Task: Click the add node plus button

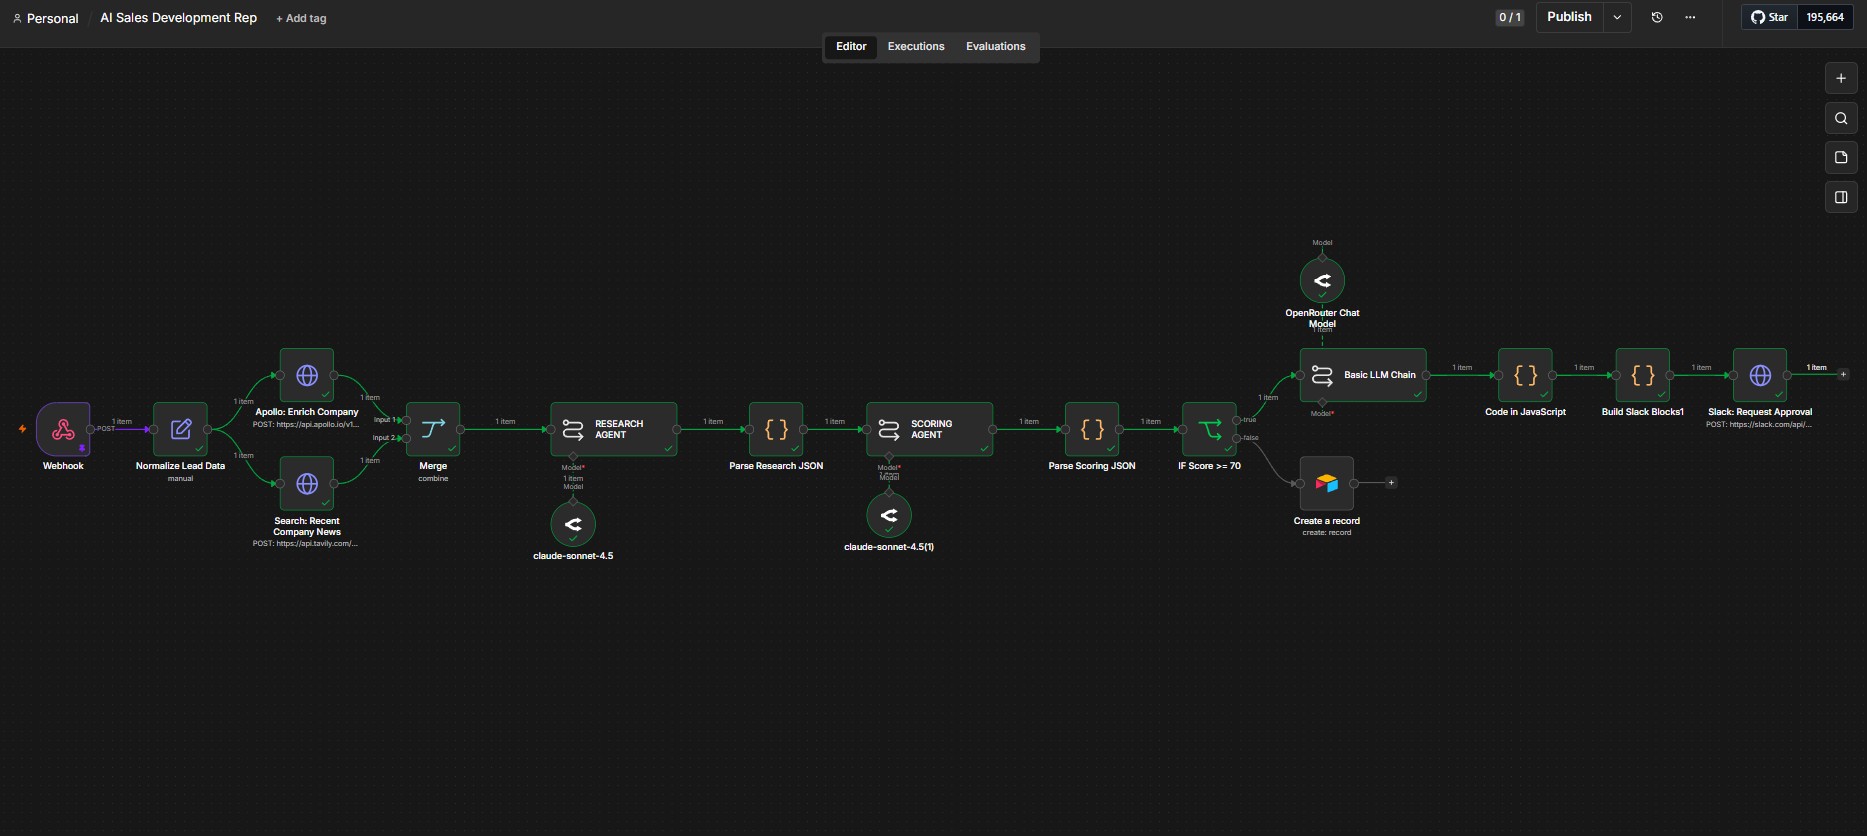Action: (x=1841, y=78)
